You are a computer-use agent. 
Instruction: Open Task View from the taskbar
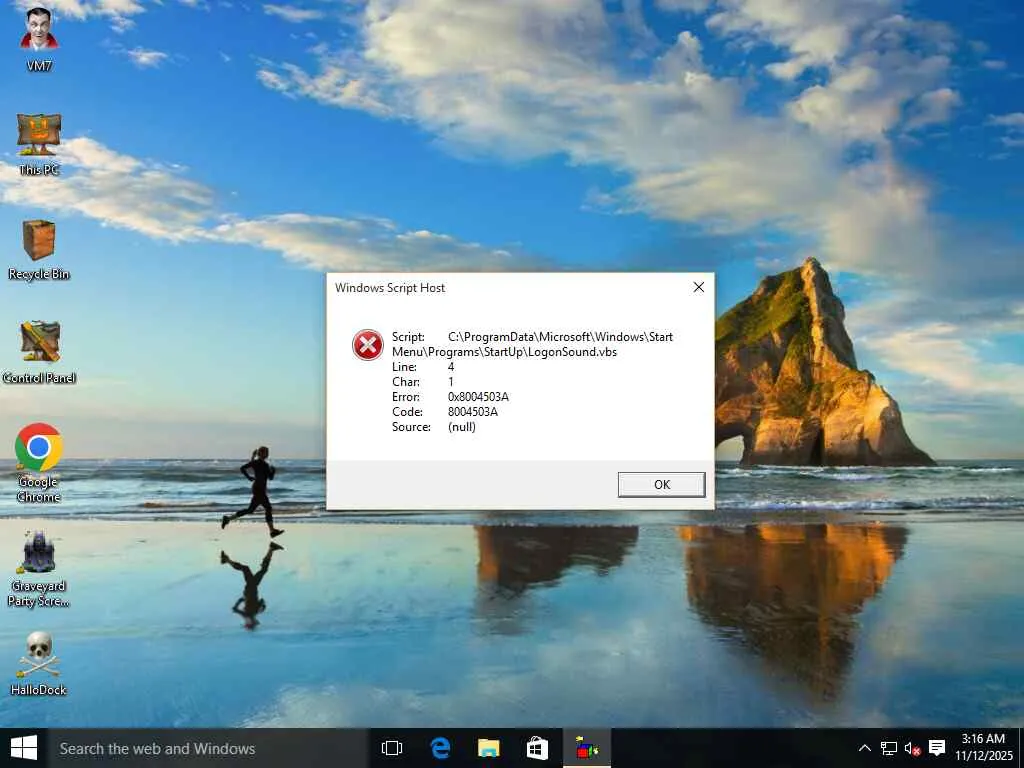coord(392,748)
